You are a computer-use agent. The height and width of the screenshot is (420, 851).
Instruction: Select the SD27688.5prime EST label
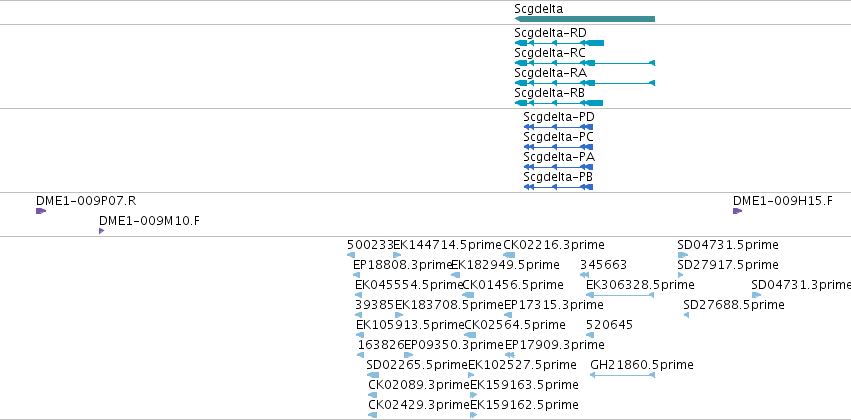[x=734, y=305]
